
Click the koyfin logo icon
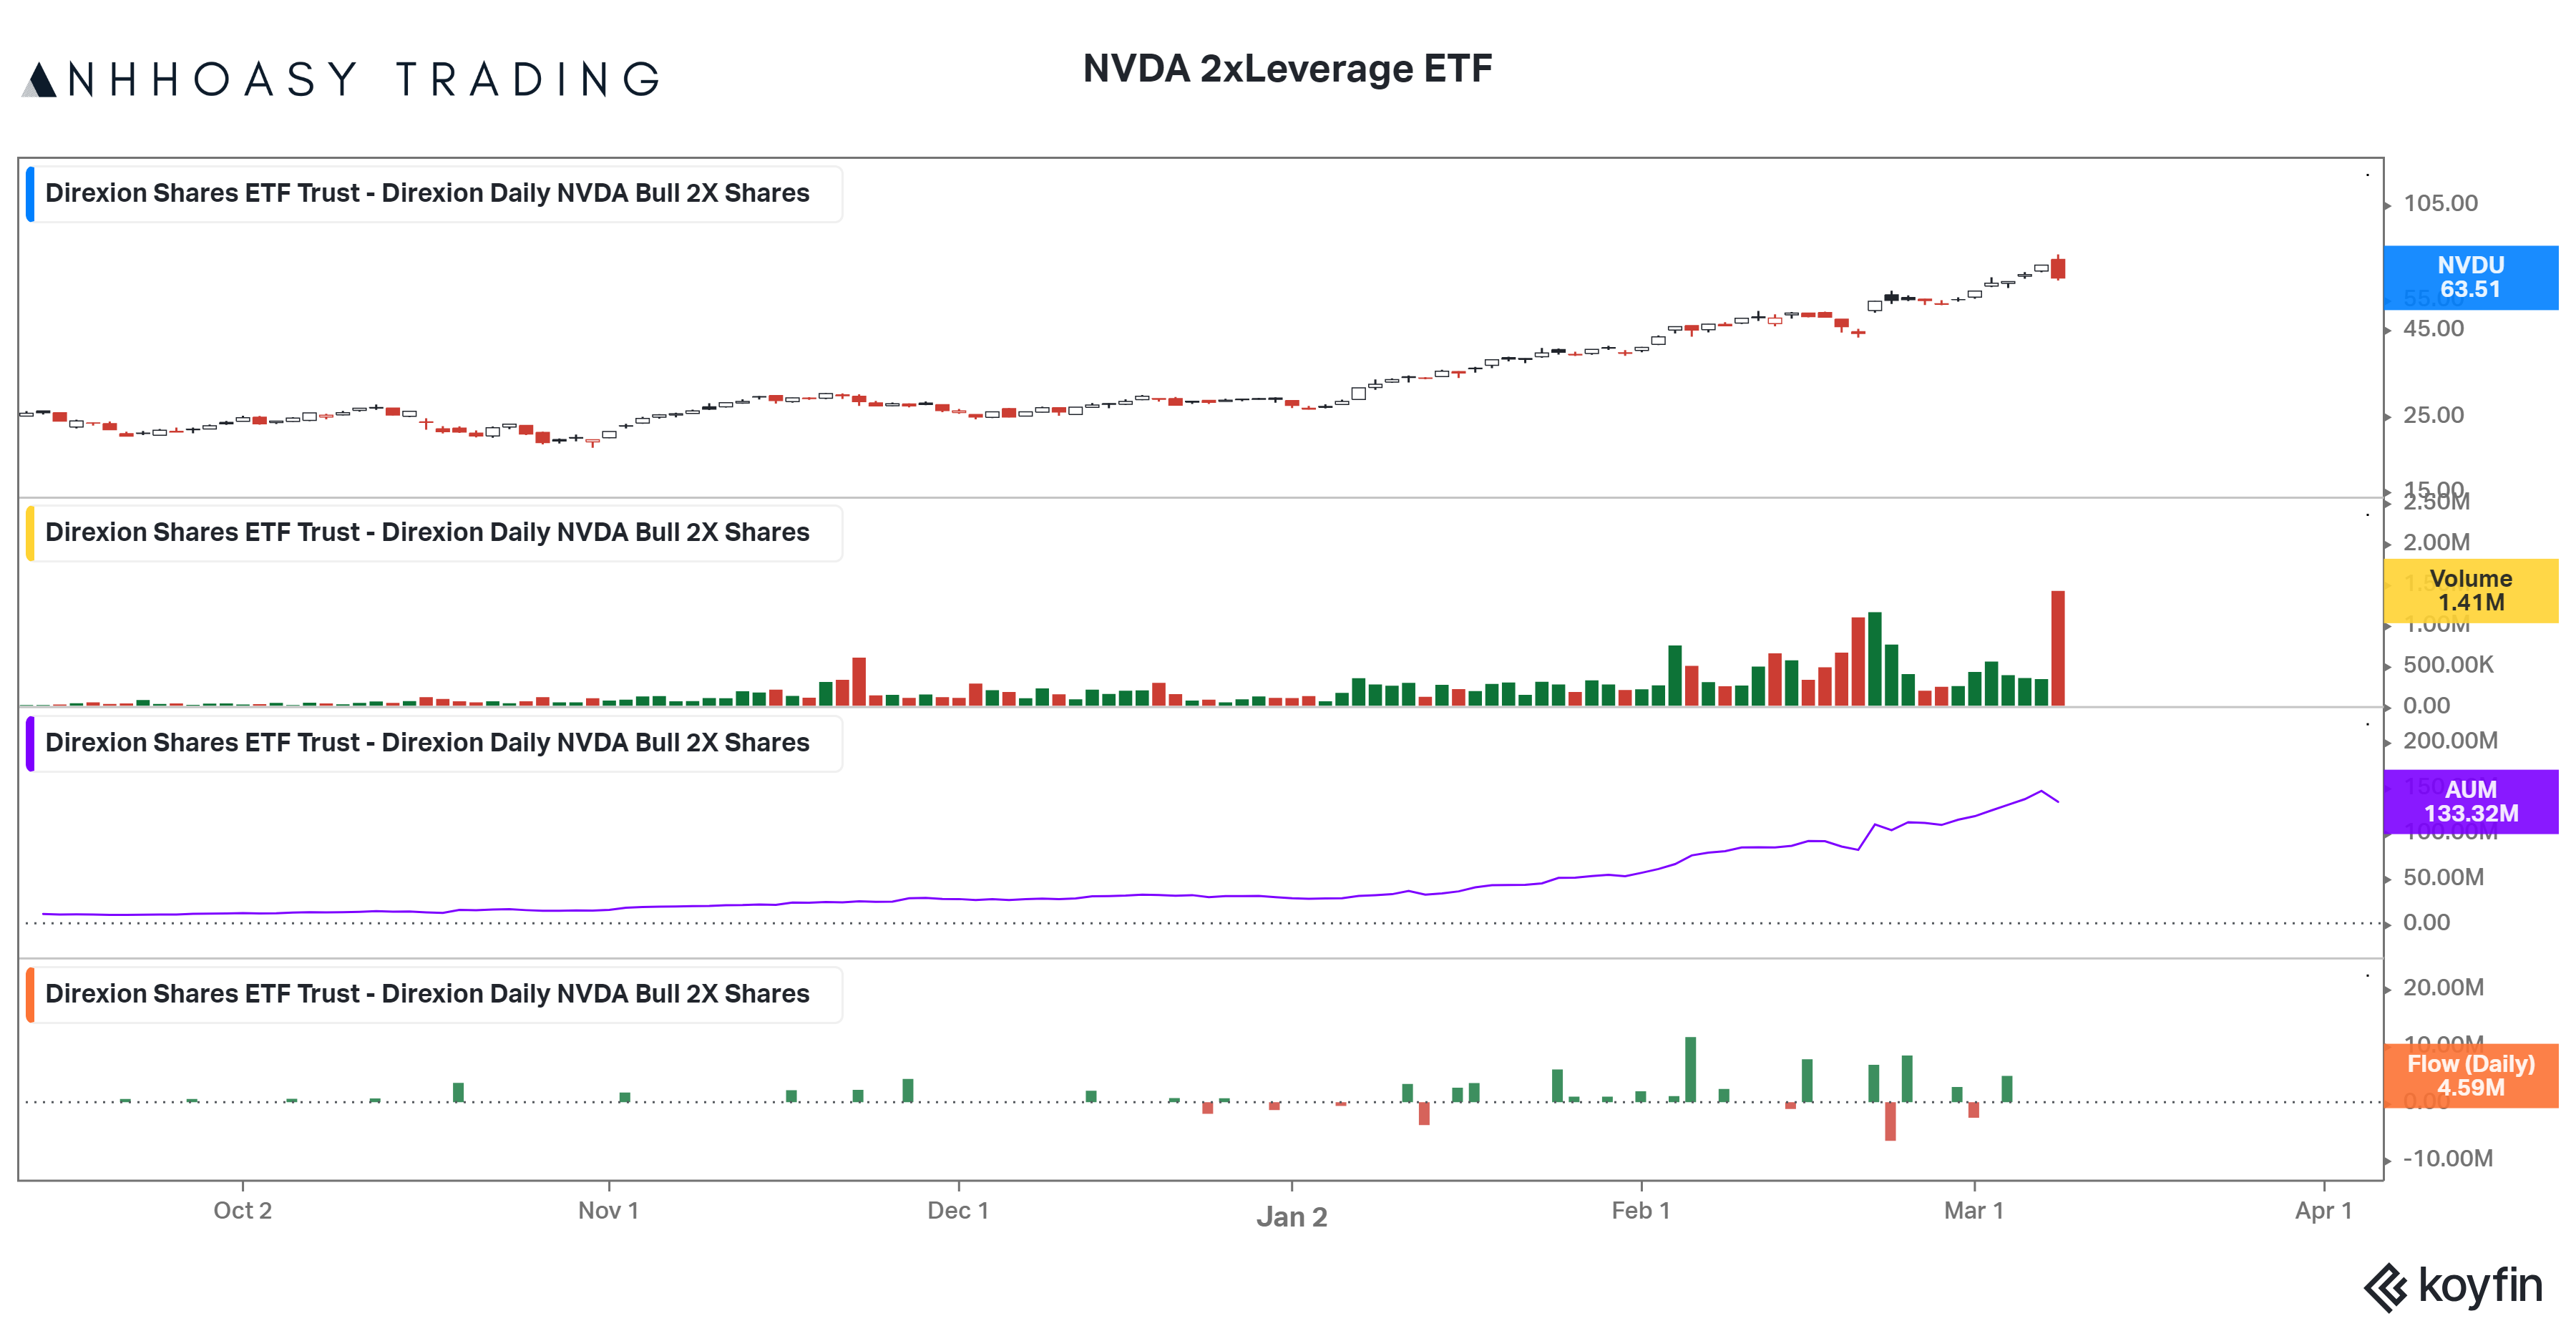pos(2386,1287)
